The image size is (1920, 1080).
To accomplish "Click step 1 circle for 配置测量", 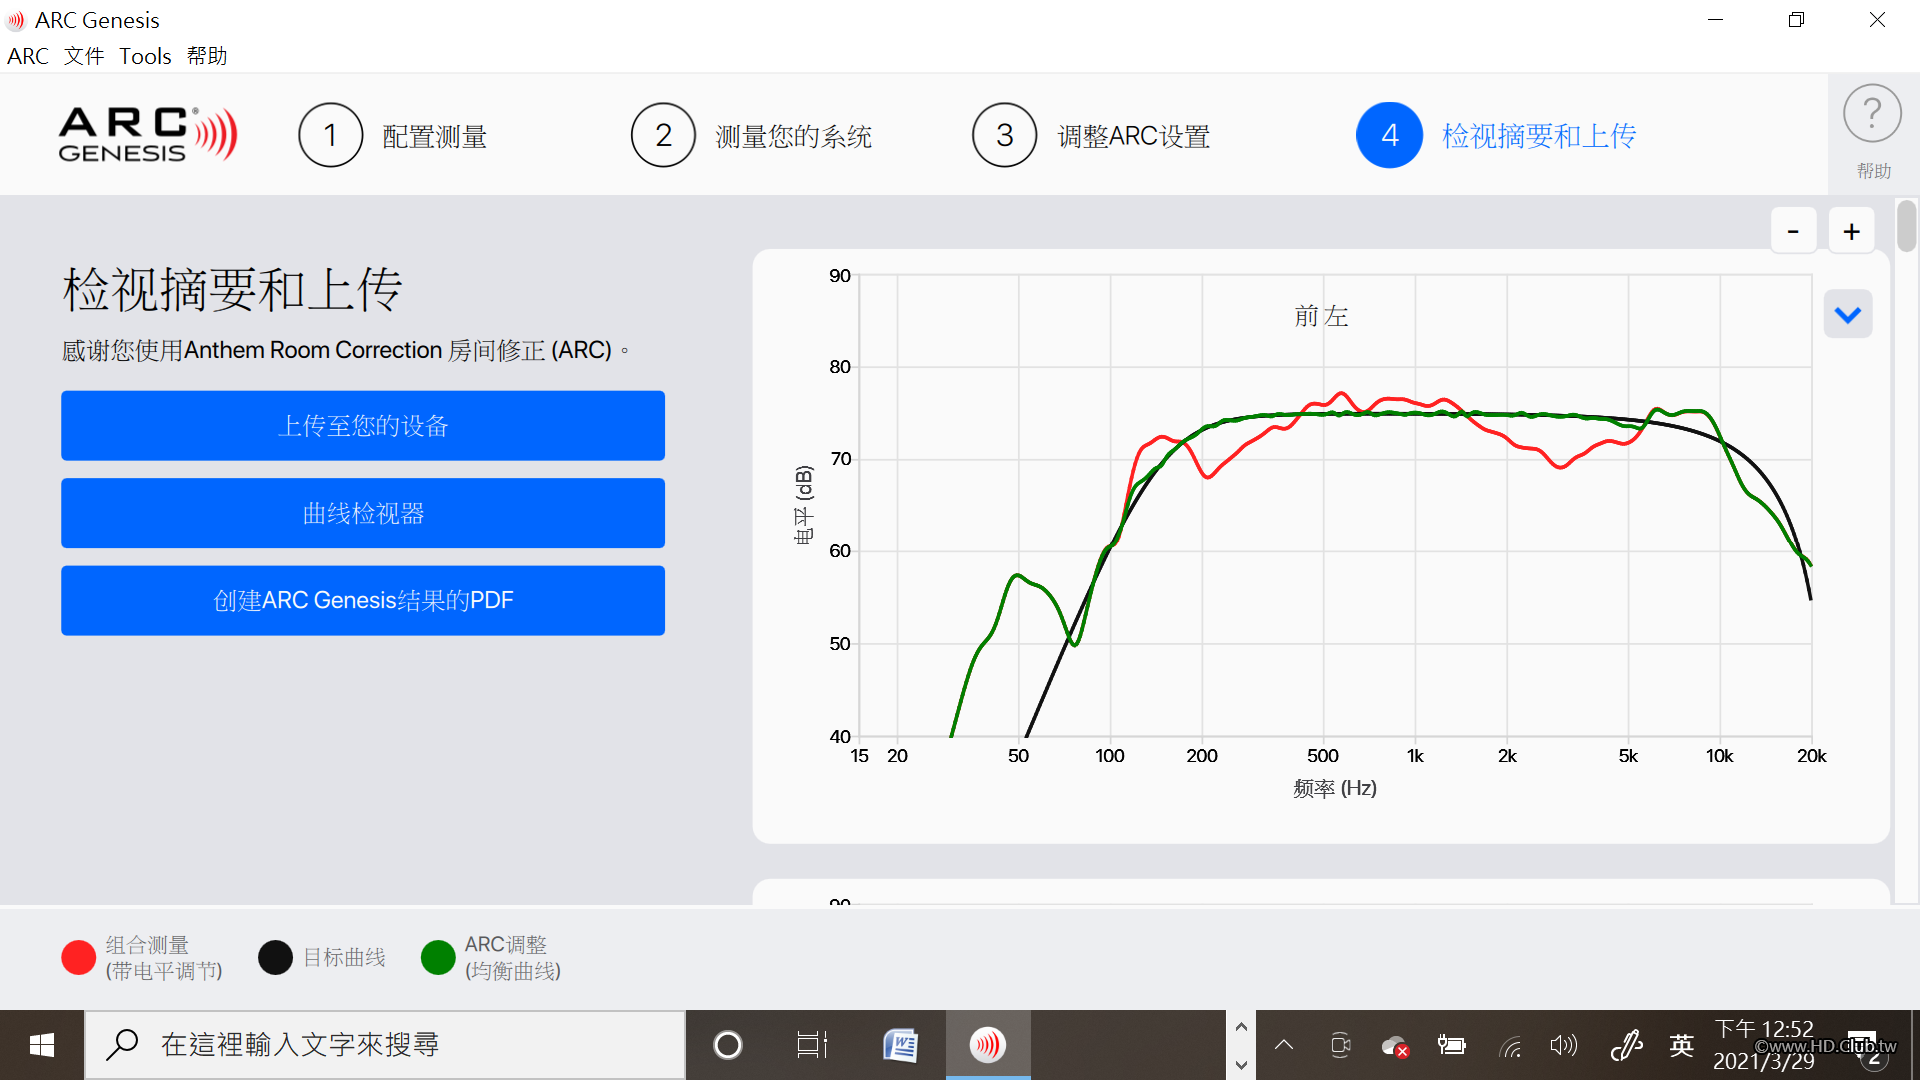I will tap(330, 135).
